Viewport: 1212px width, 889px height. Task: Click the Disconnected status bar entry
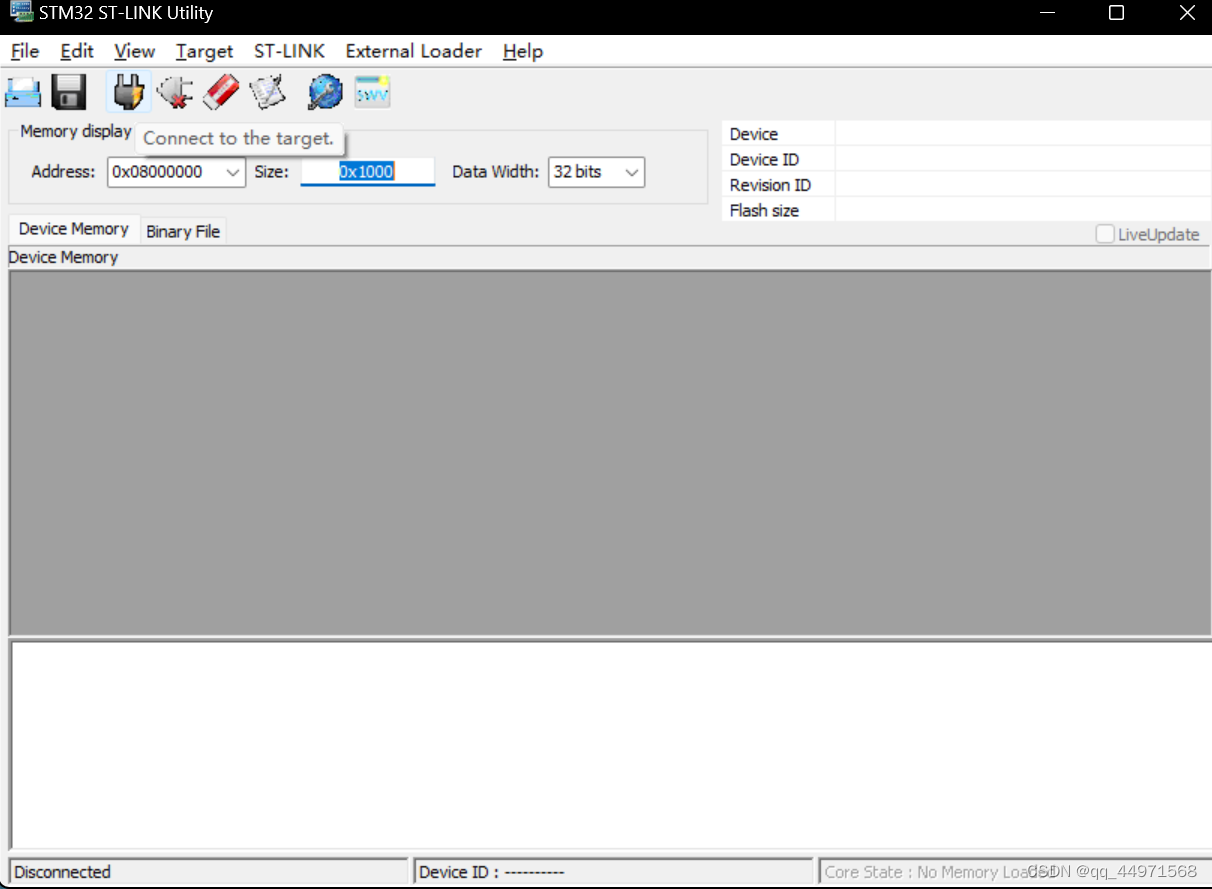point(208,872)
